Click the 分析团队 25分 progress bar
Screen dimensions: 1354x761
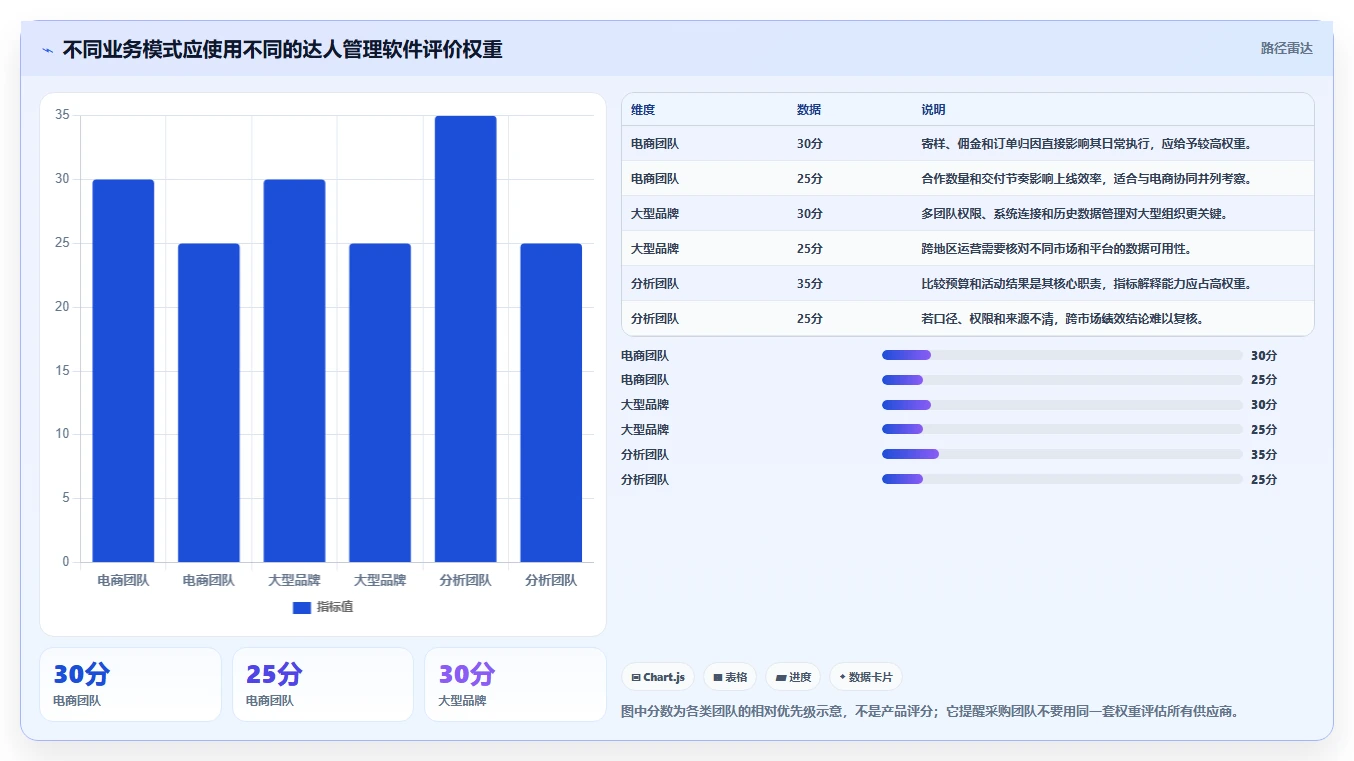[1062, 480]
